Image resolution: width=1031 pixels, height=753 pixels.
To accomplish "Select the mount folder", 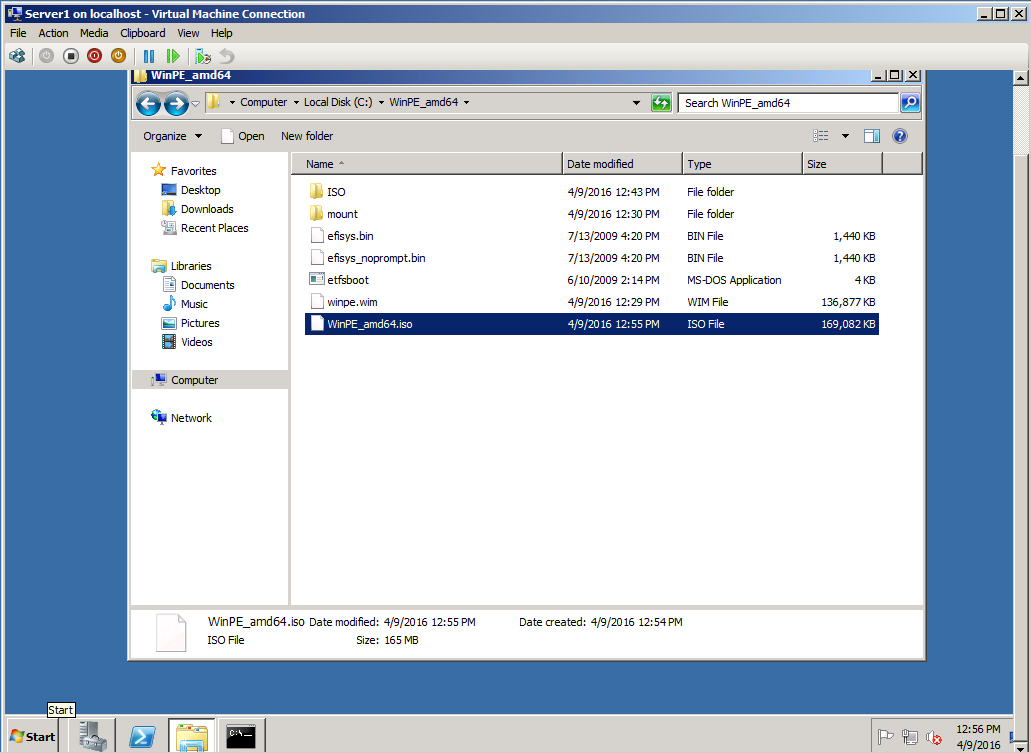I will pyautogui.click(x=592, y=214).
